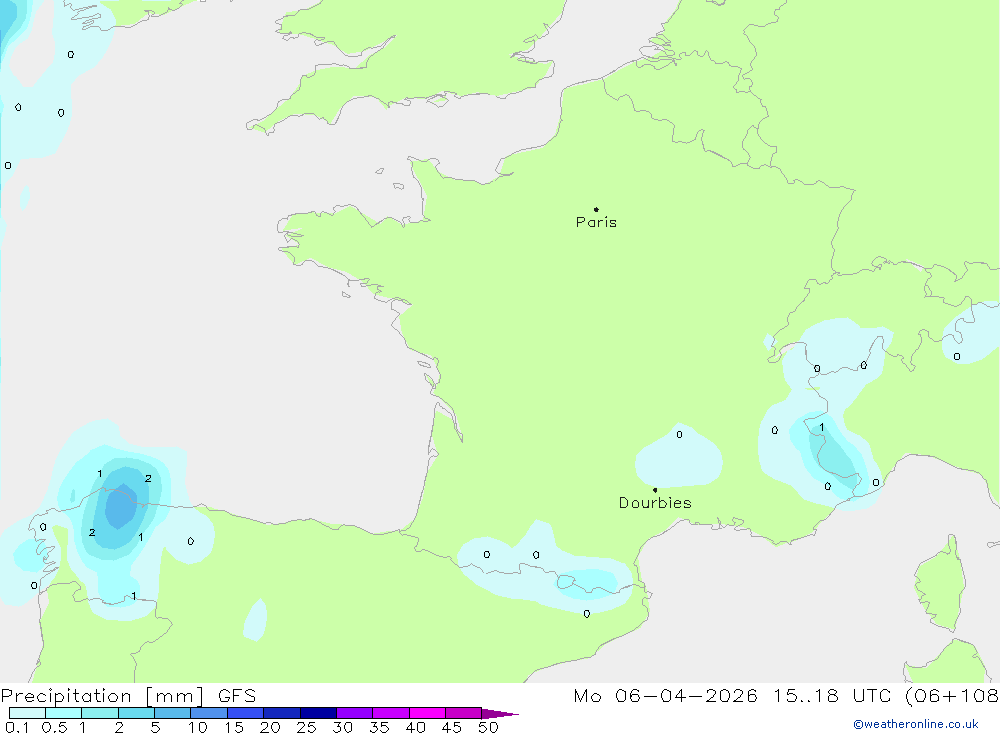The height and width of the screenshot is (733, 1000).
Task: Pick the 0.1–0.5 mm legend swatch
Action: (x=27, y=713)
